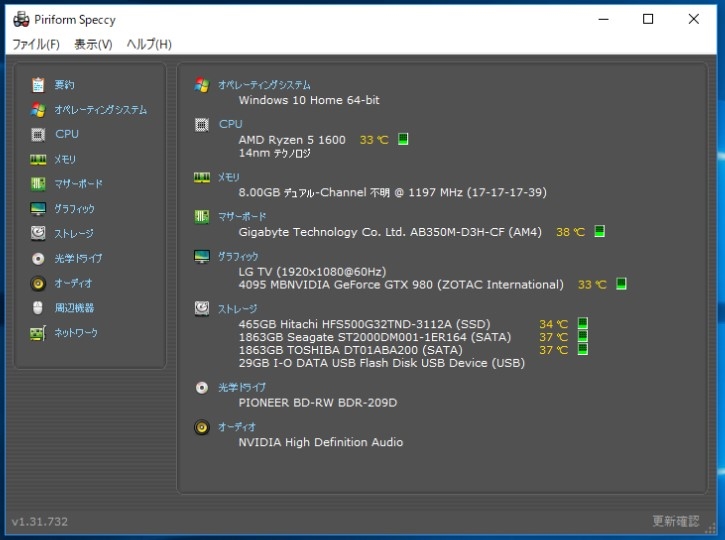The height and width of the screenshot is (540, 725).
Task: Click the 更新確認 update check link
Action: [x=676, y=521]
